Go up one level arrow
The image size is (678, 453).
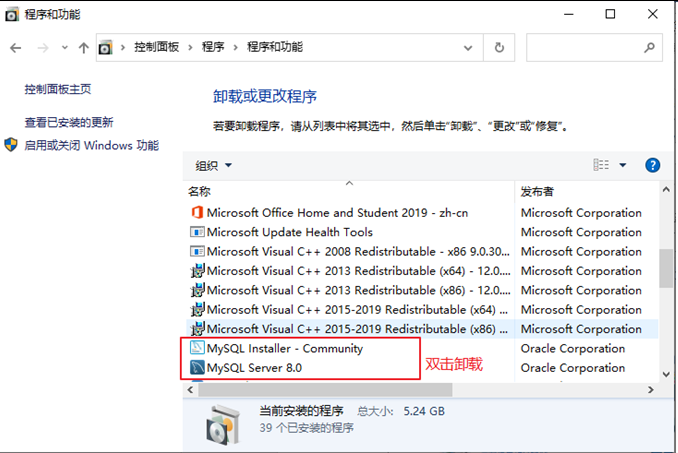coord(83,48)
